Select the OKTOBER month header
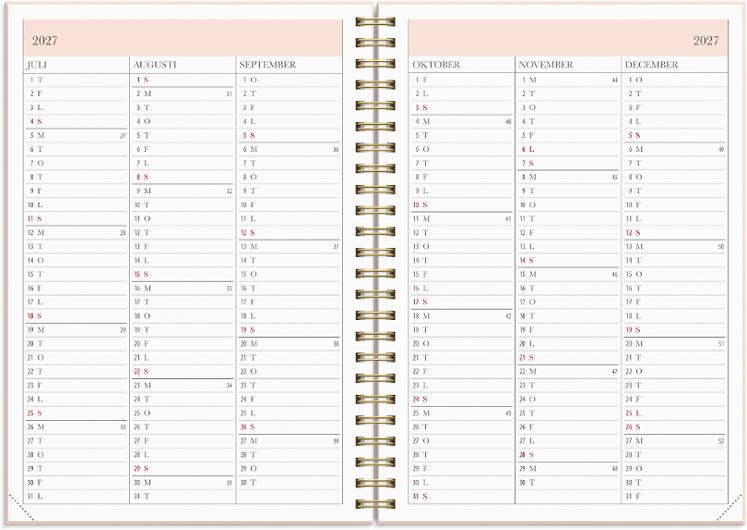Screen dimensions: 747x530 (436, 65)
